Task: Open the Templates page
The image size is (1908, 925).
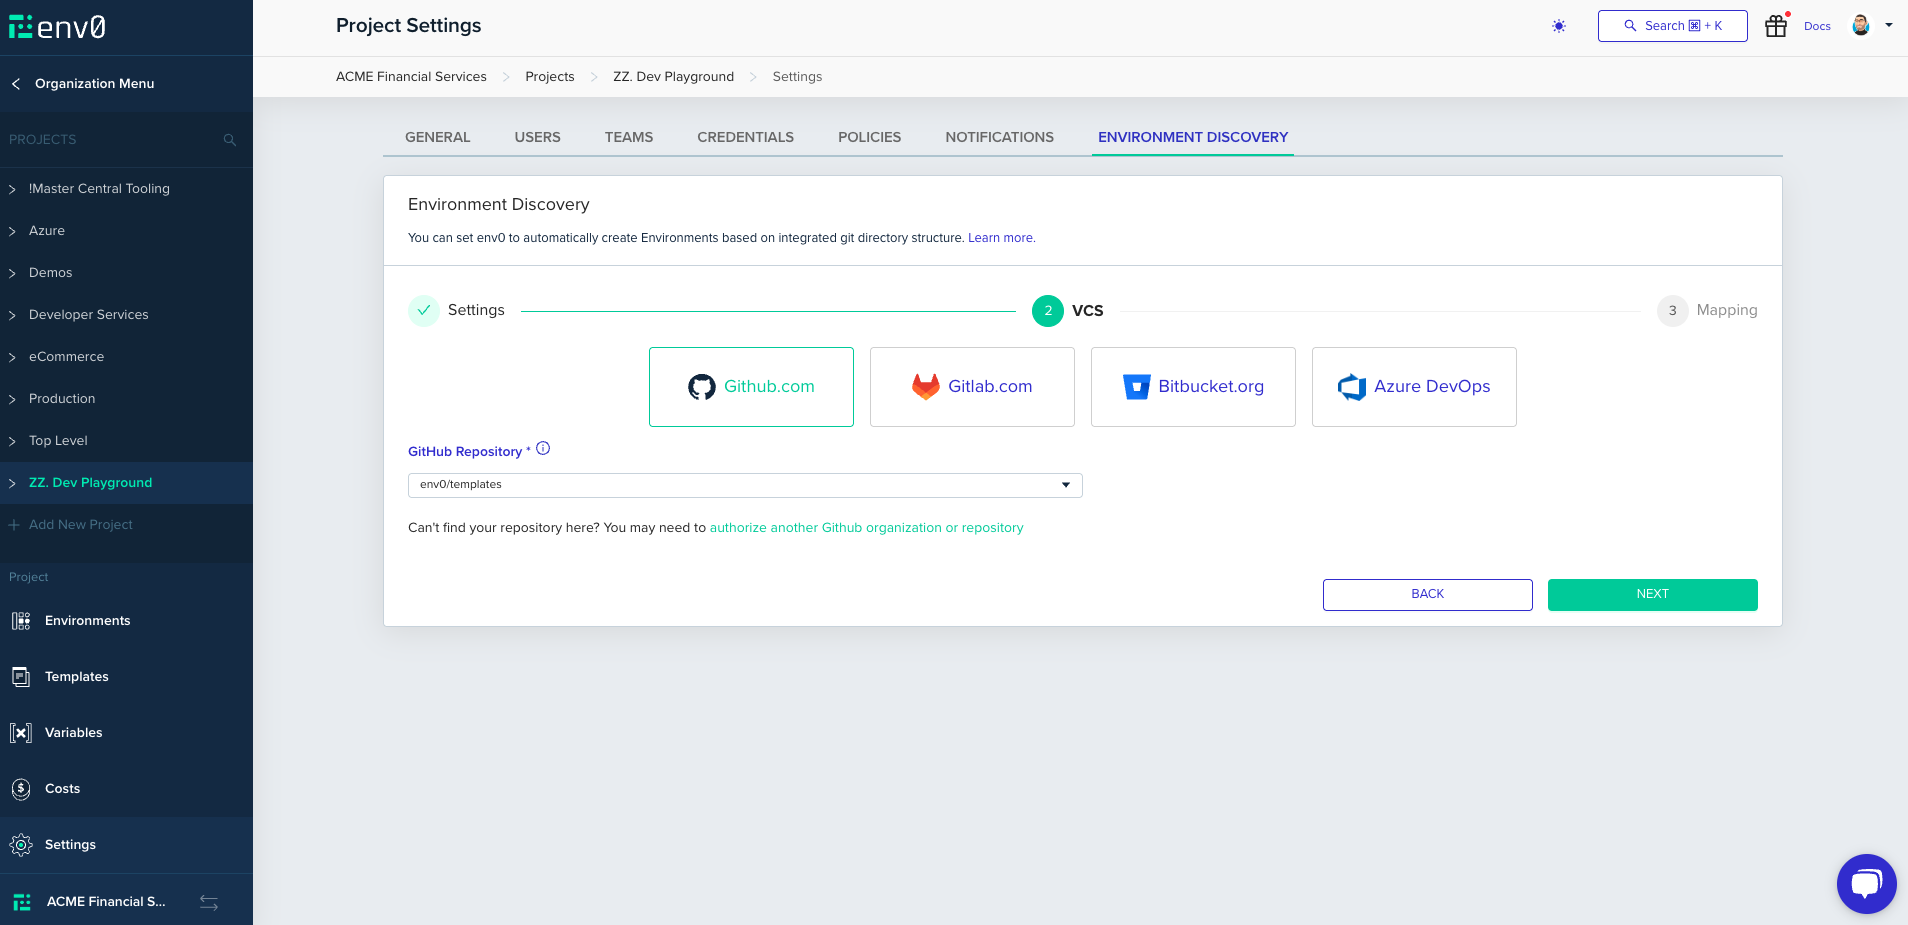Action: (x=76, y=677)
